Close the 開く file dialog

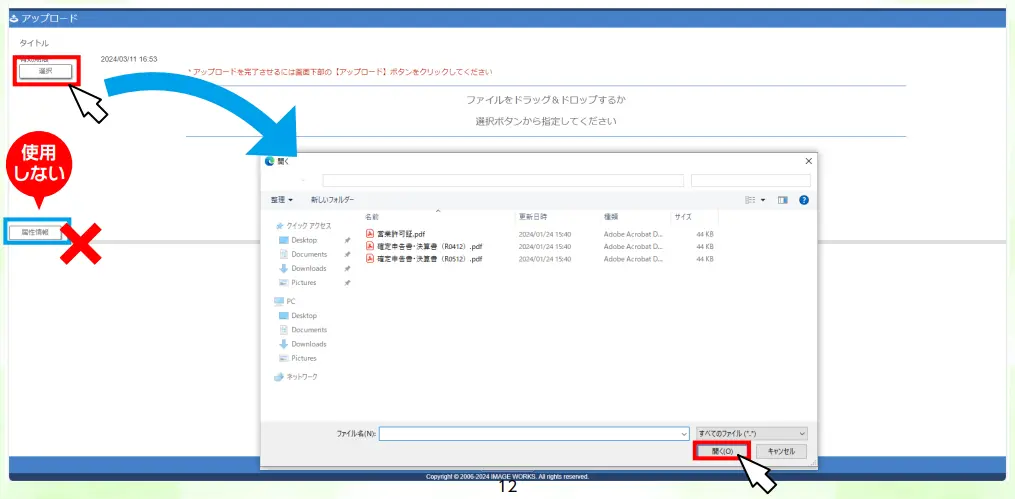pos(808,161)
